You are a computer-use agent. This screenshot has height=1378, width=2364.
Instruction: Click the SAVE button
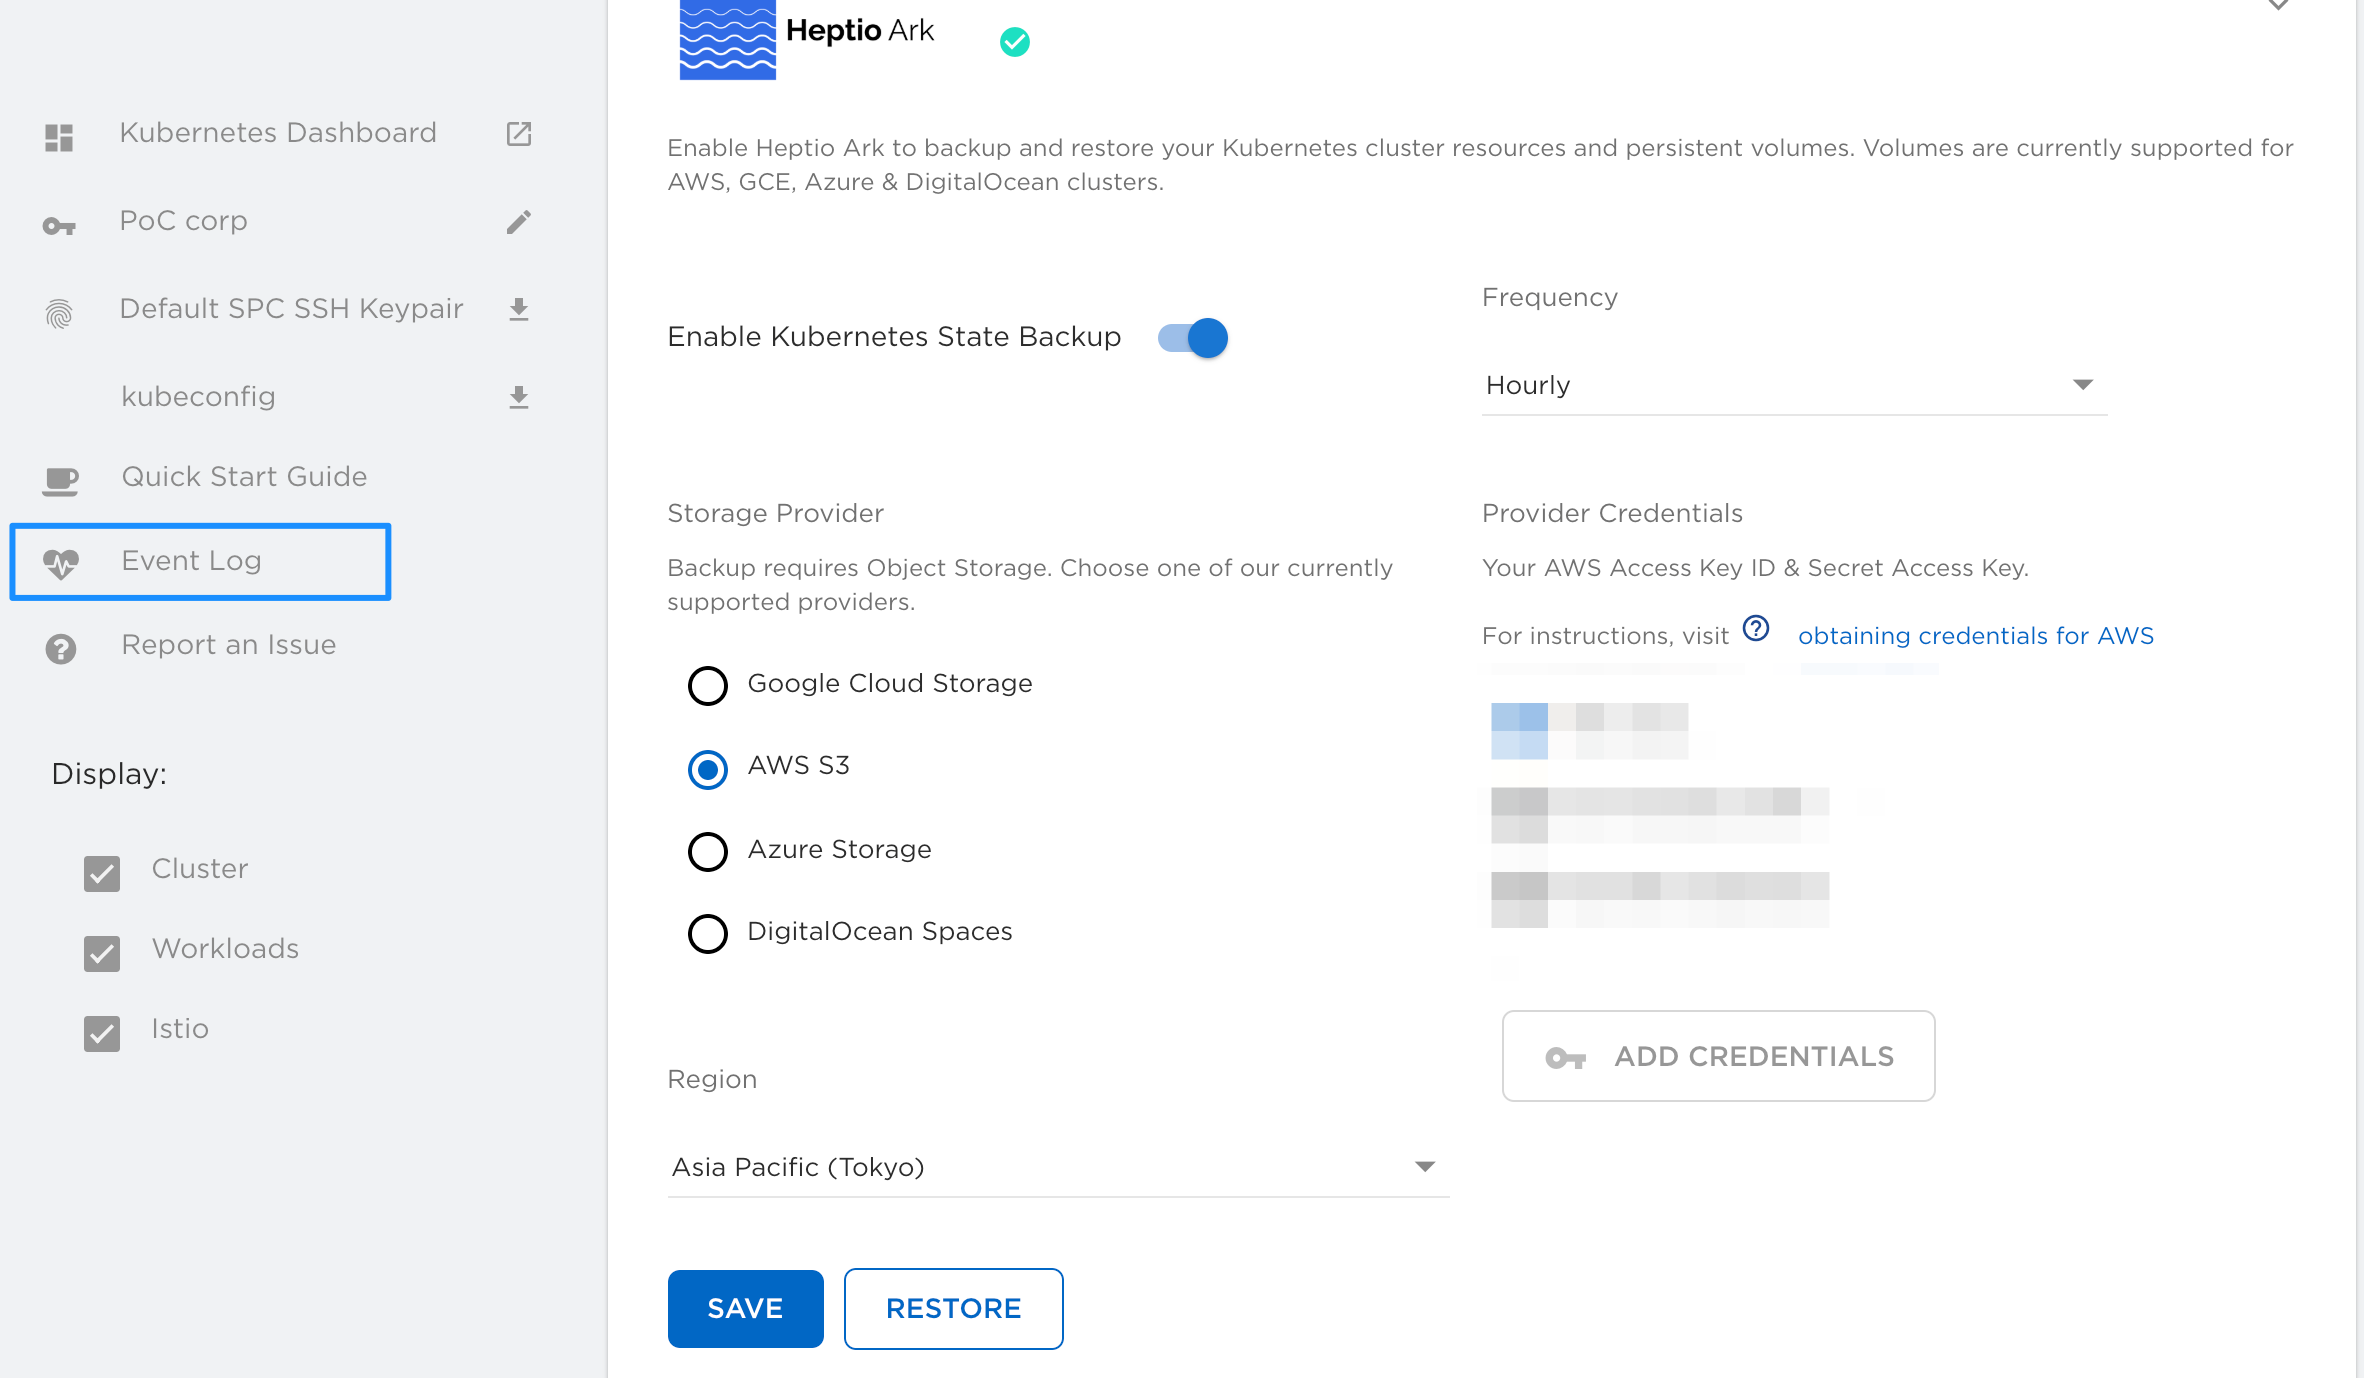pos(746,1309)
